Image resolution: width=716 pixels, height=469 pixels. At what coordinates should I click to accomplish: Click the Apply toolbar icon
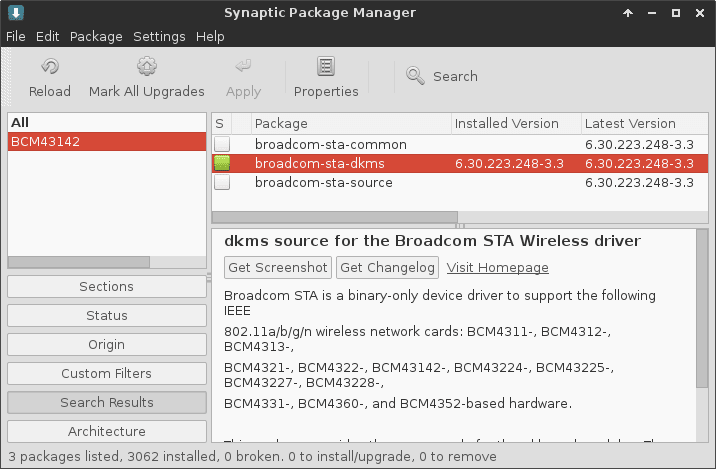(x=243, y=67)
